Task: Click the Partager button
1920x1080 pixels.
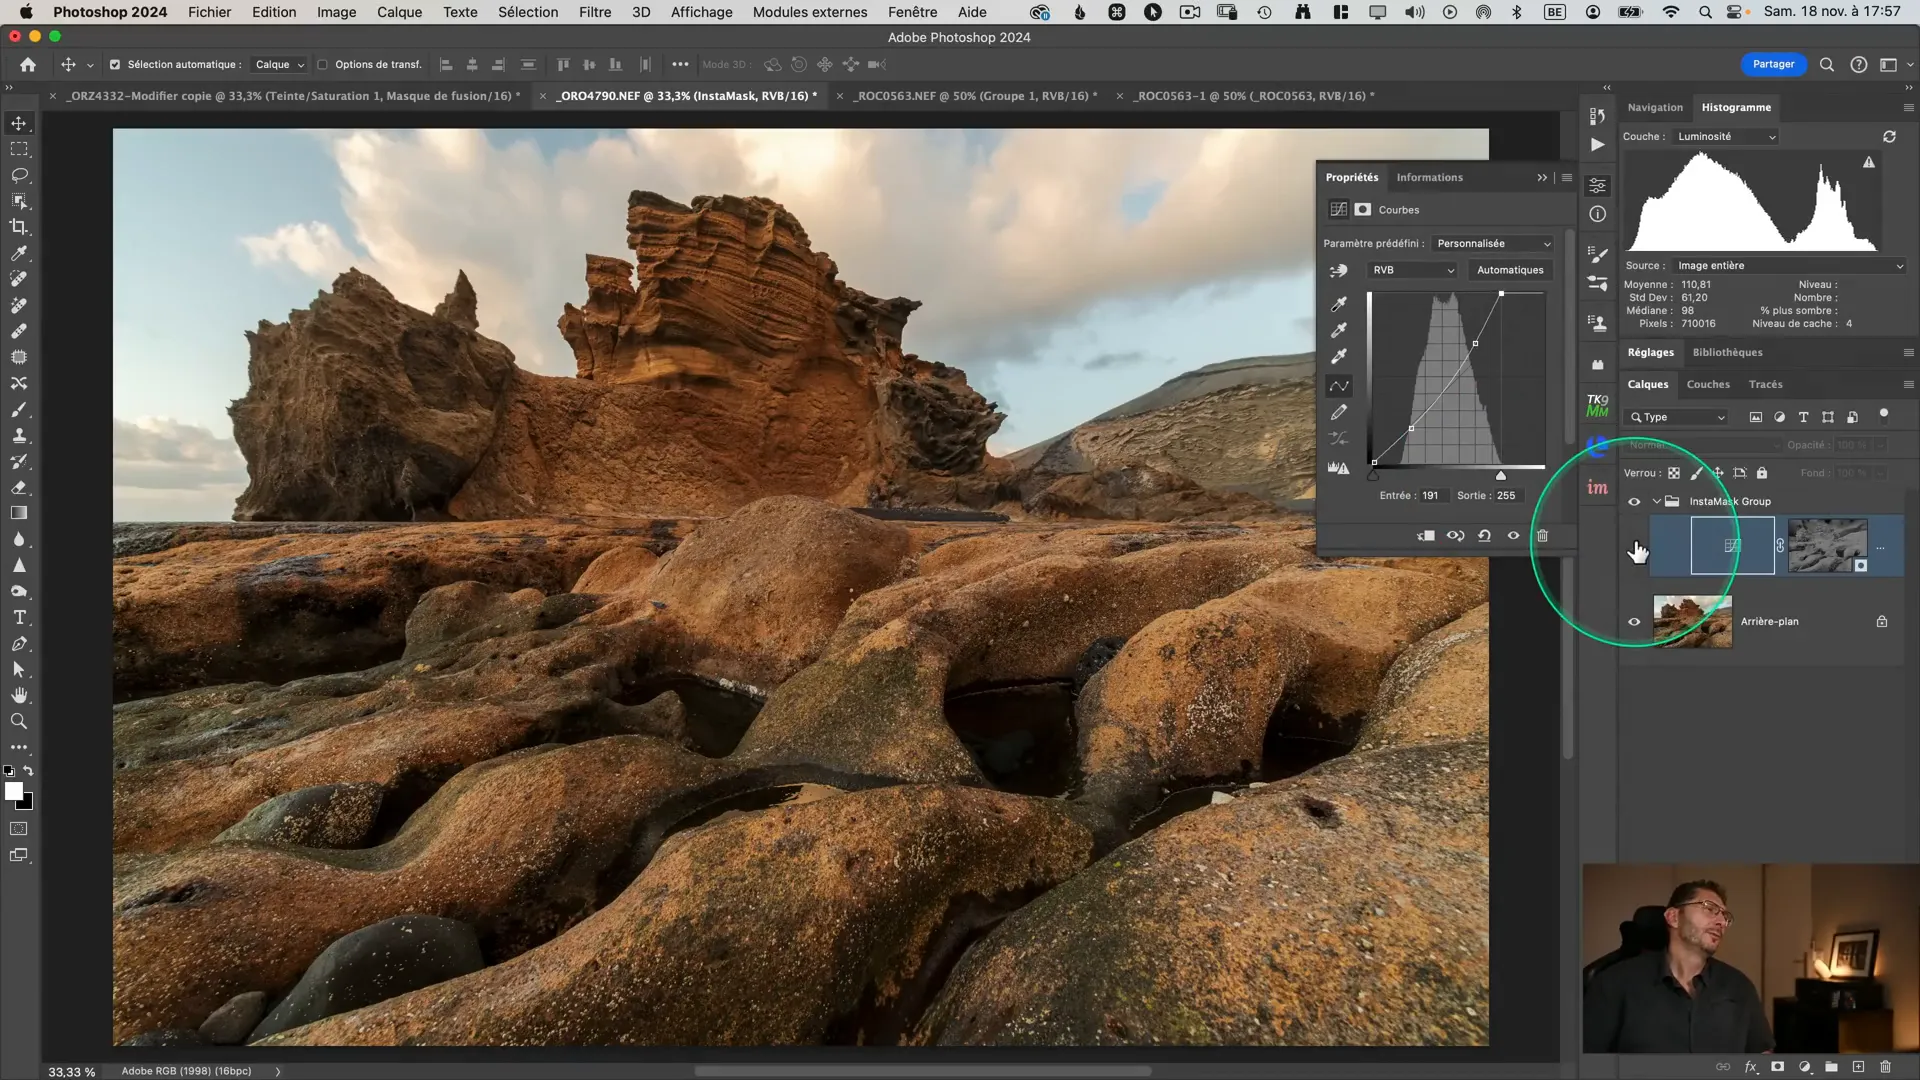Action: pyautogui.click(x=1773, y=64)
